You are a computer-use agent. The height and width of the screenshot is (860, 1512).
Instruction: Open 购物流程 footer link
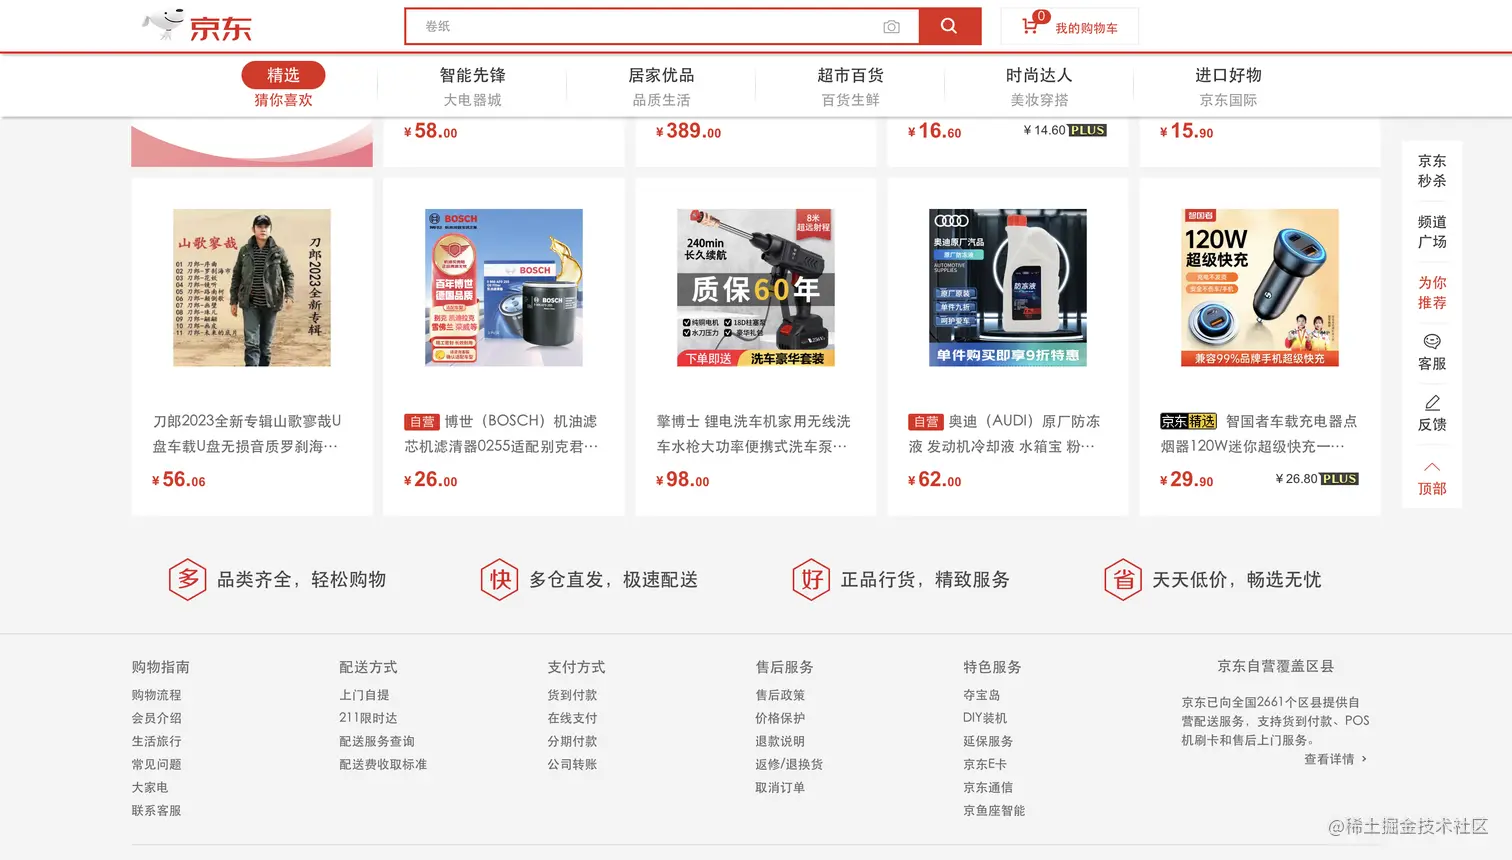tap(156, 695)
